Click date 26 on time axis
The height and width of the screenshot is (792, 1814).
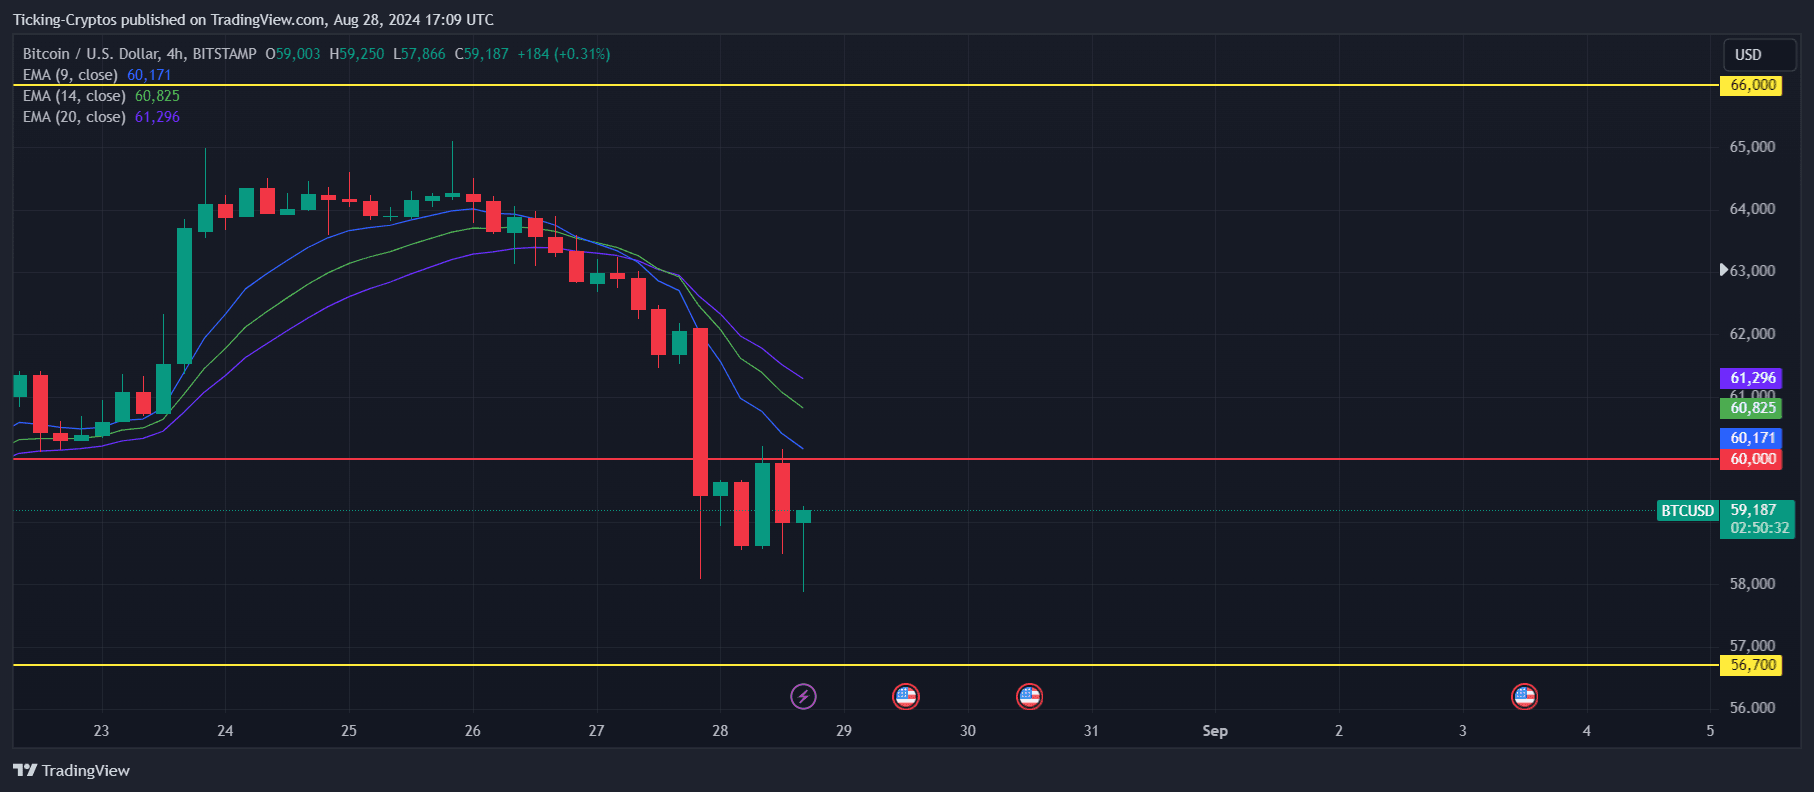pos(472,731)
